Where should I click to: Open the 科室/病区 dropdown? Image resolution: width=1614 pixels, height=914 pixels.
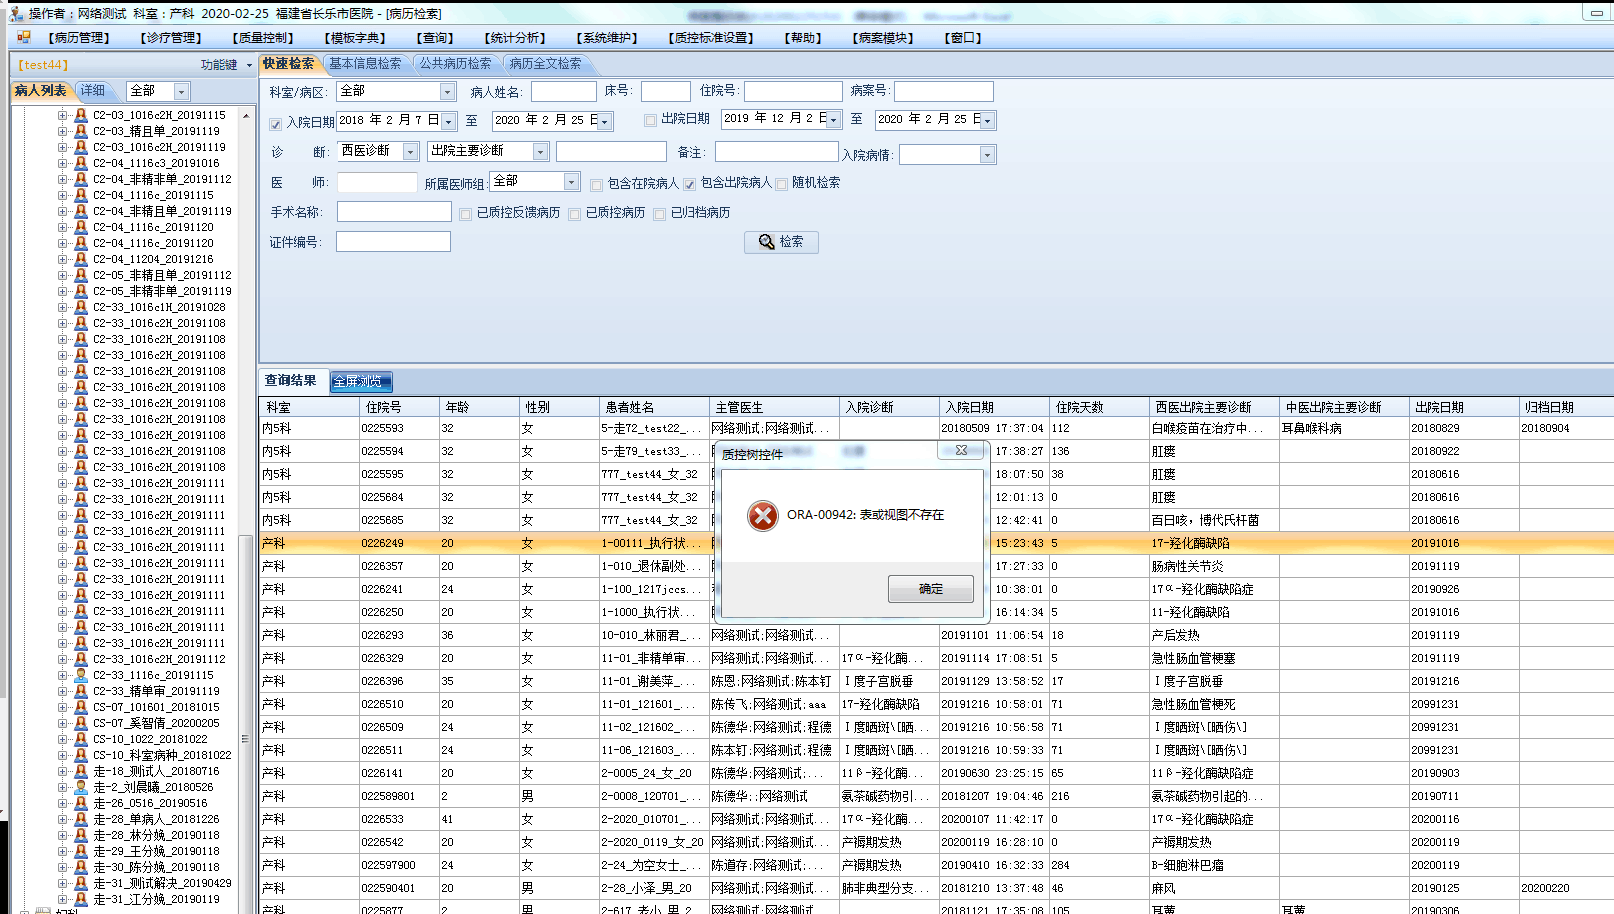pyautogui.click(x=447, y=92)
